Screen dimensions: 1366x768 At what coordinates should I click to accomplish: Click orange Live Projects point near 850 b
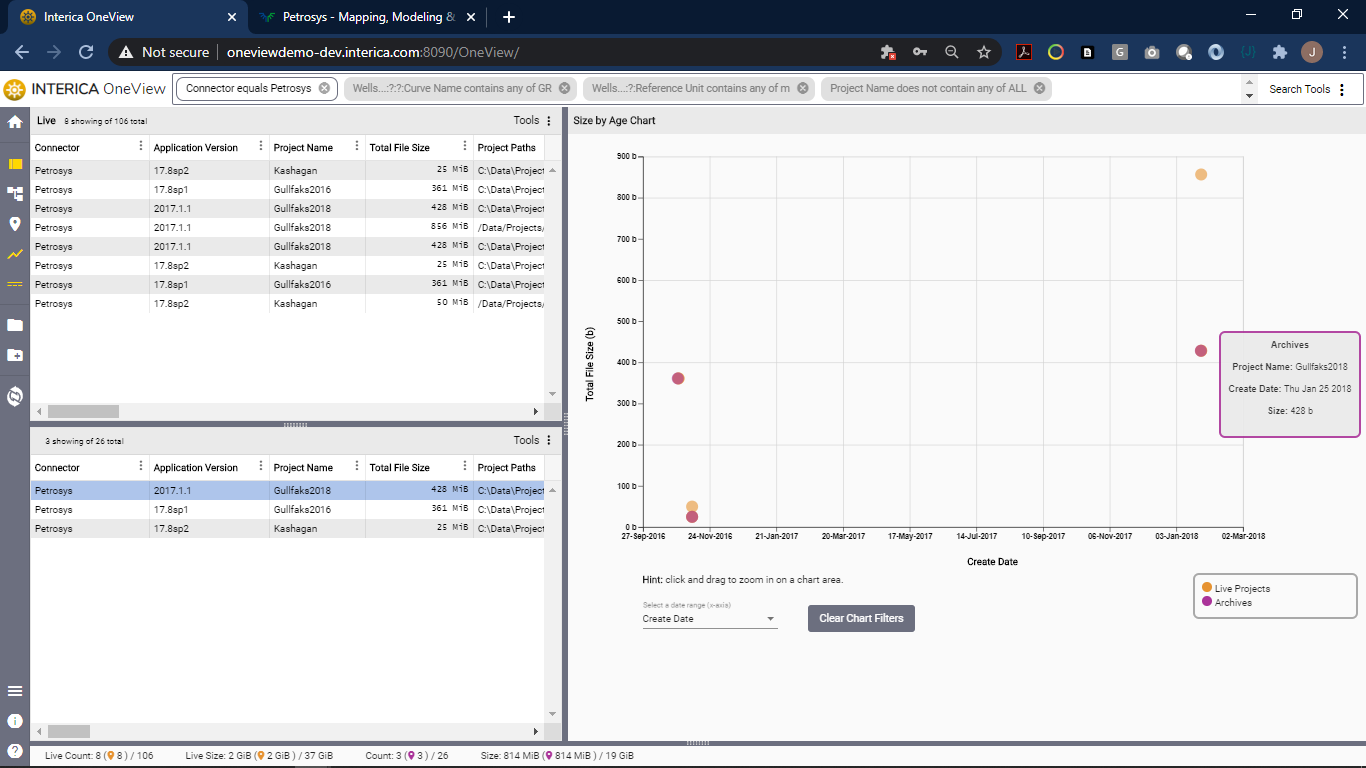coord(1201,174)
